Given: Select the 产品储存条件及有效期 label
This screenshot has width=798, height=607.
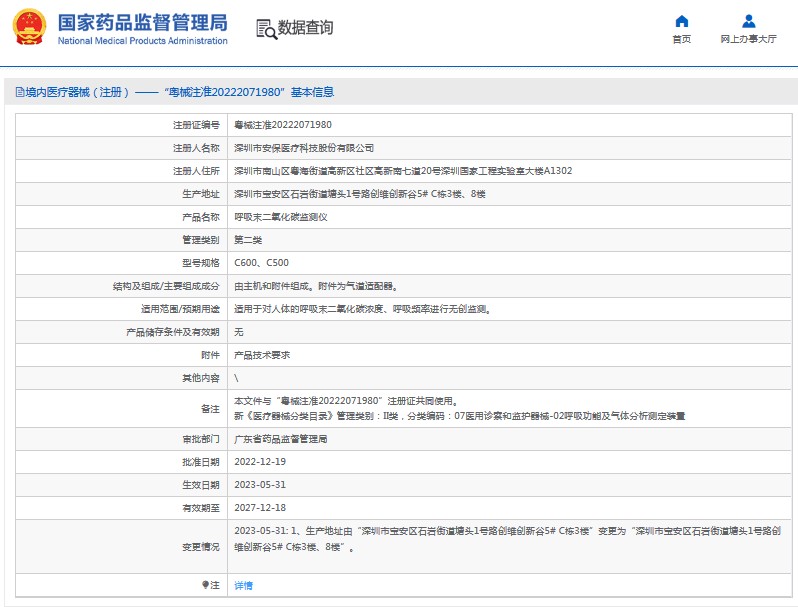Looking at the screenshot, I should [x=173, y=332].
